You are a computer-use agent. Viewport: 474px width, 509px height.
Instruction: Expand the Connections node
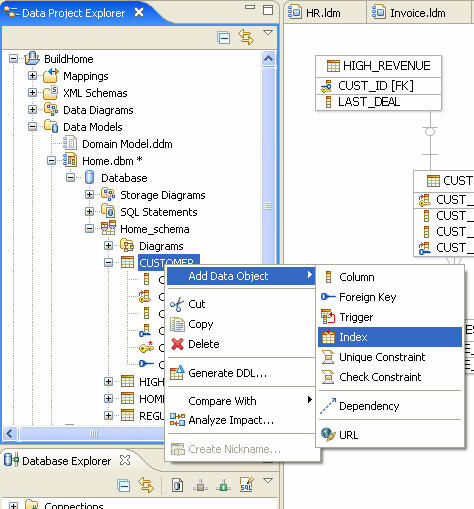13,505
